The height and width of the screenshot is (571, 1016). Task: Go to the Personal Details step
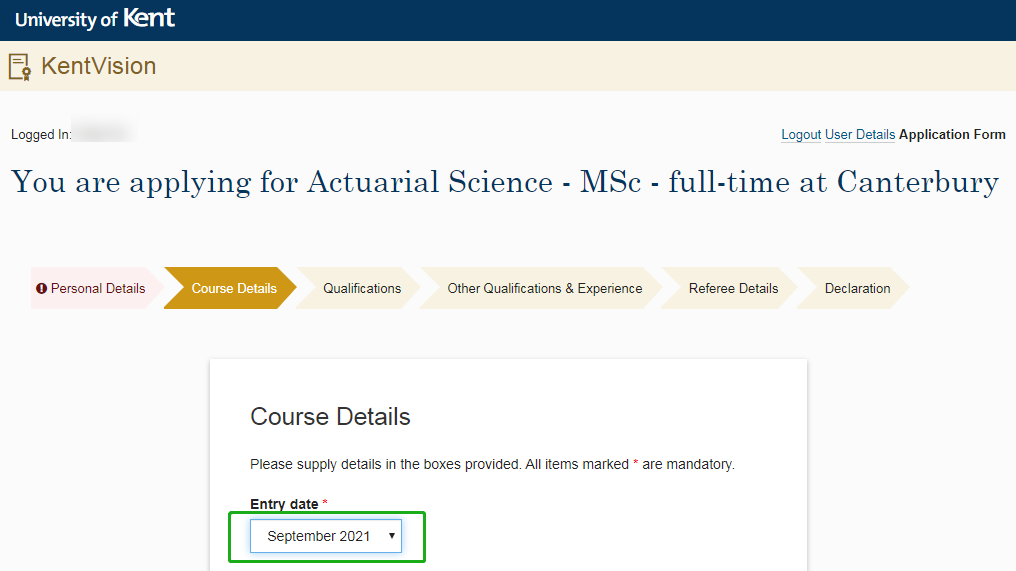point(97,289)
